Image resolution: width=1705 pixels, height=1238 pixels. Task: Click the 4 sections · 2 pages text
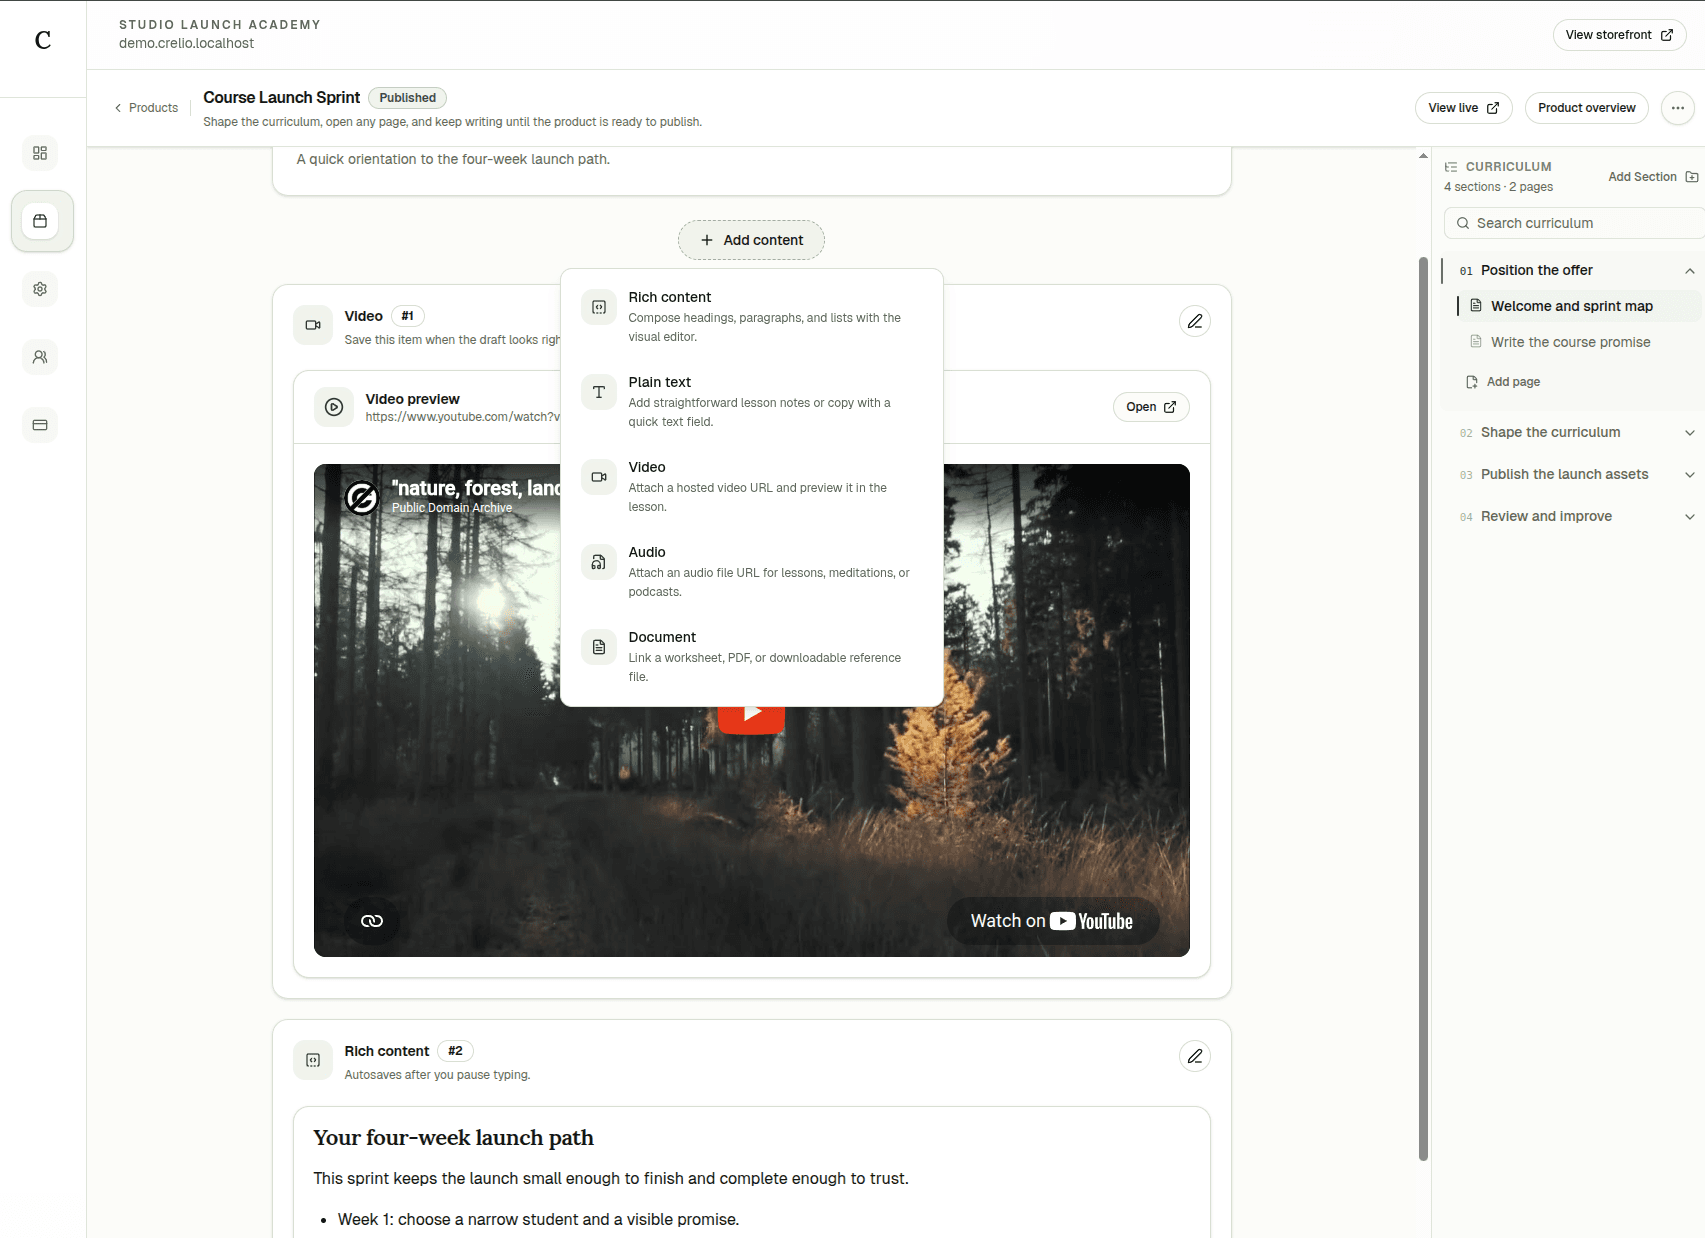[1498, 187]
